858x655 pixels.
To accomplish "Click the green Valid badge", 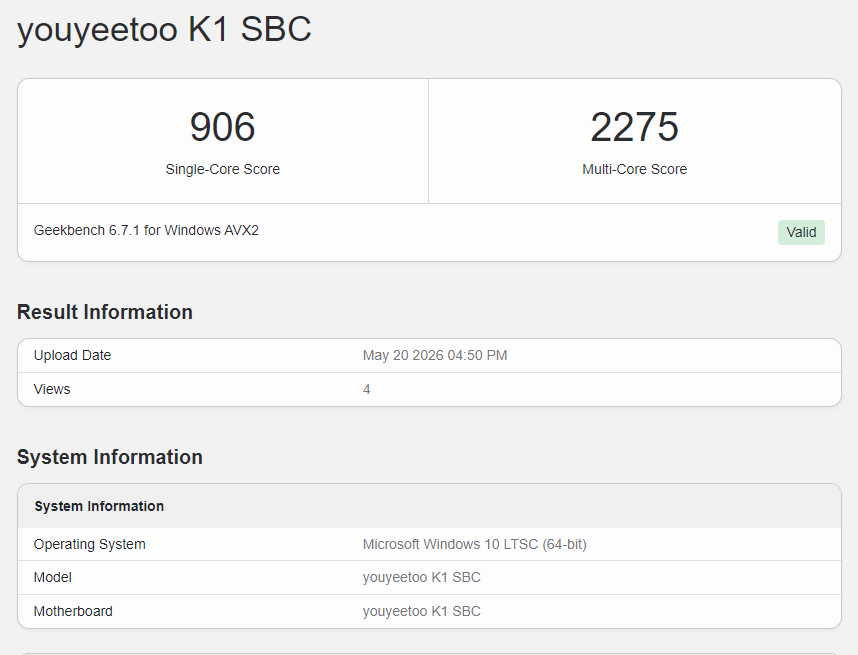I will click(x=801, y=233).
